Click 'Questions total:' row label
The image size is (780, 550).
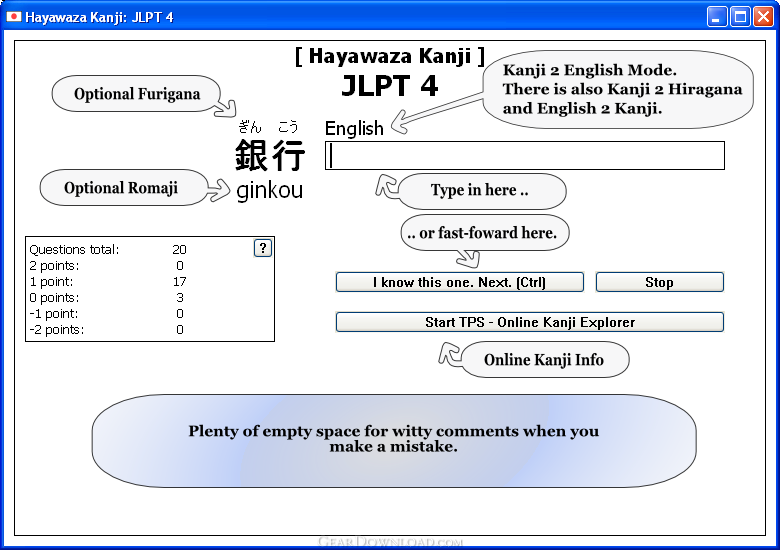(x=74, y=249)
